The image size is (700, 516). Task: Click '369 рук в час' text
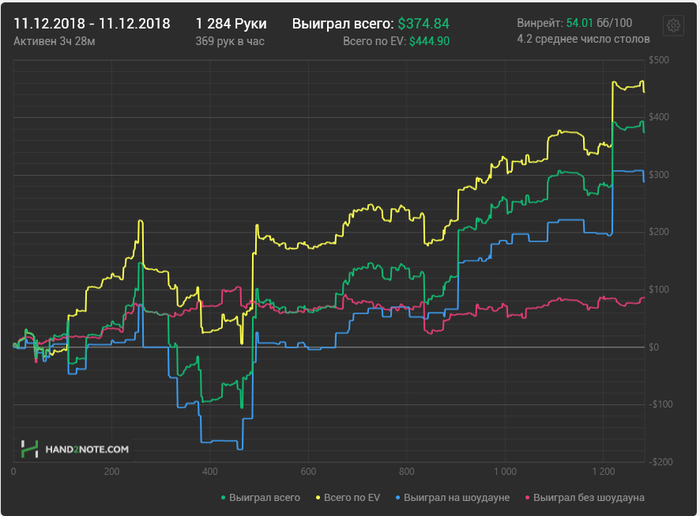tap(230, 42)
